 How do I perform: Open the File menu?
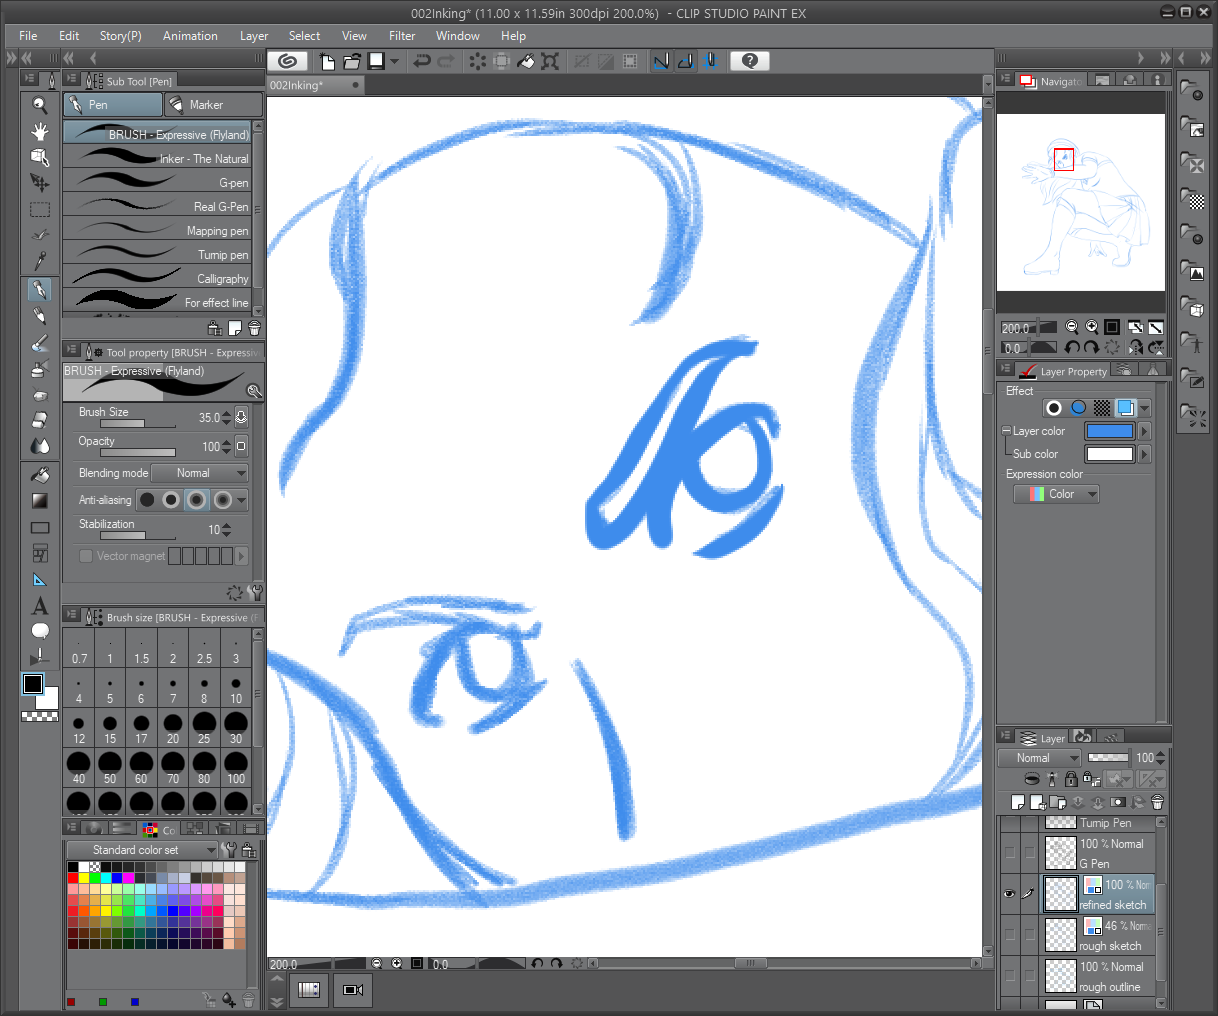click(28, 36)
